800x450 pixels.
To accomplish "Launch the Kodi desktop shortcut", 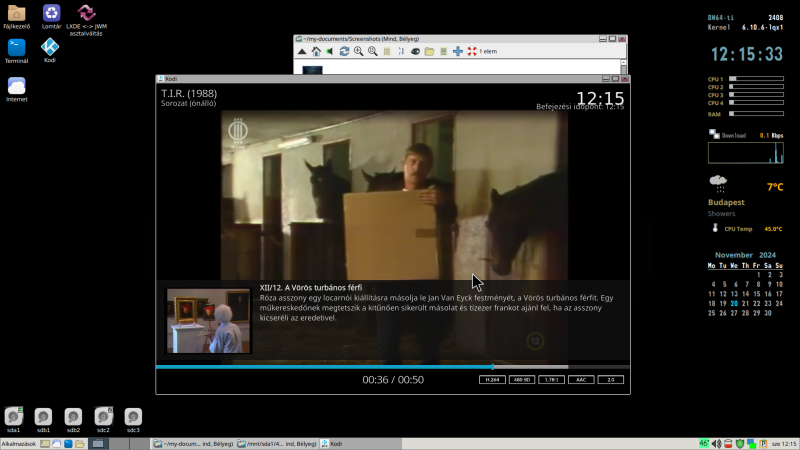I will [x=49, y=50].
